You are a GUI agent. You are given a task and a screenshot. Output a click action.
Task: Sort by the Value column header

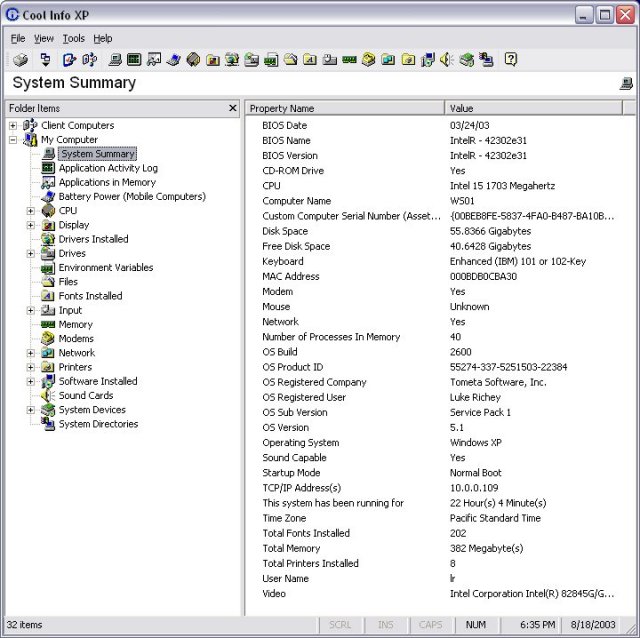[533, 108]
